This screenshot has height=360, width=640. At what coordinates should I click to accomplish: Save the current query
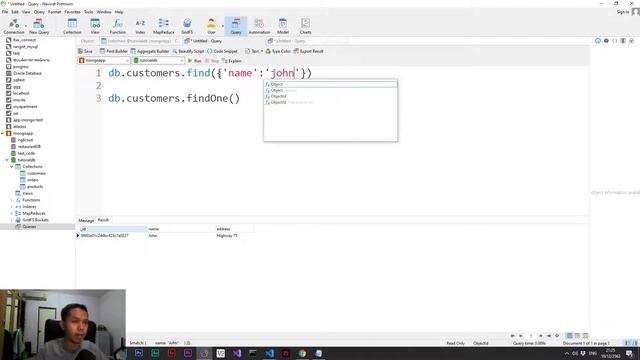click(x=86, y=51)
